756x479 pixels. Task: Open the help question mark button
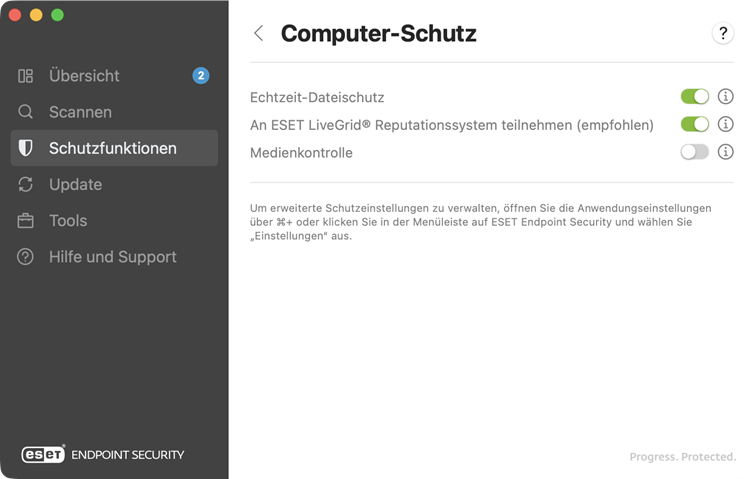click(x=722, y=33)
